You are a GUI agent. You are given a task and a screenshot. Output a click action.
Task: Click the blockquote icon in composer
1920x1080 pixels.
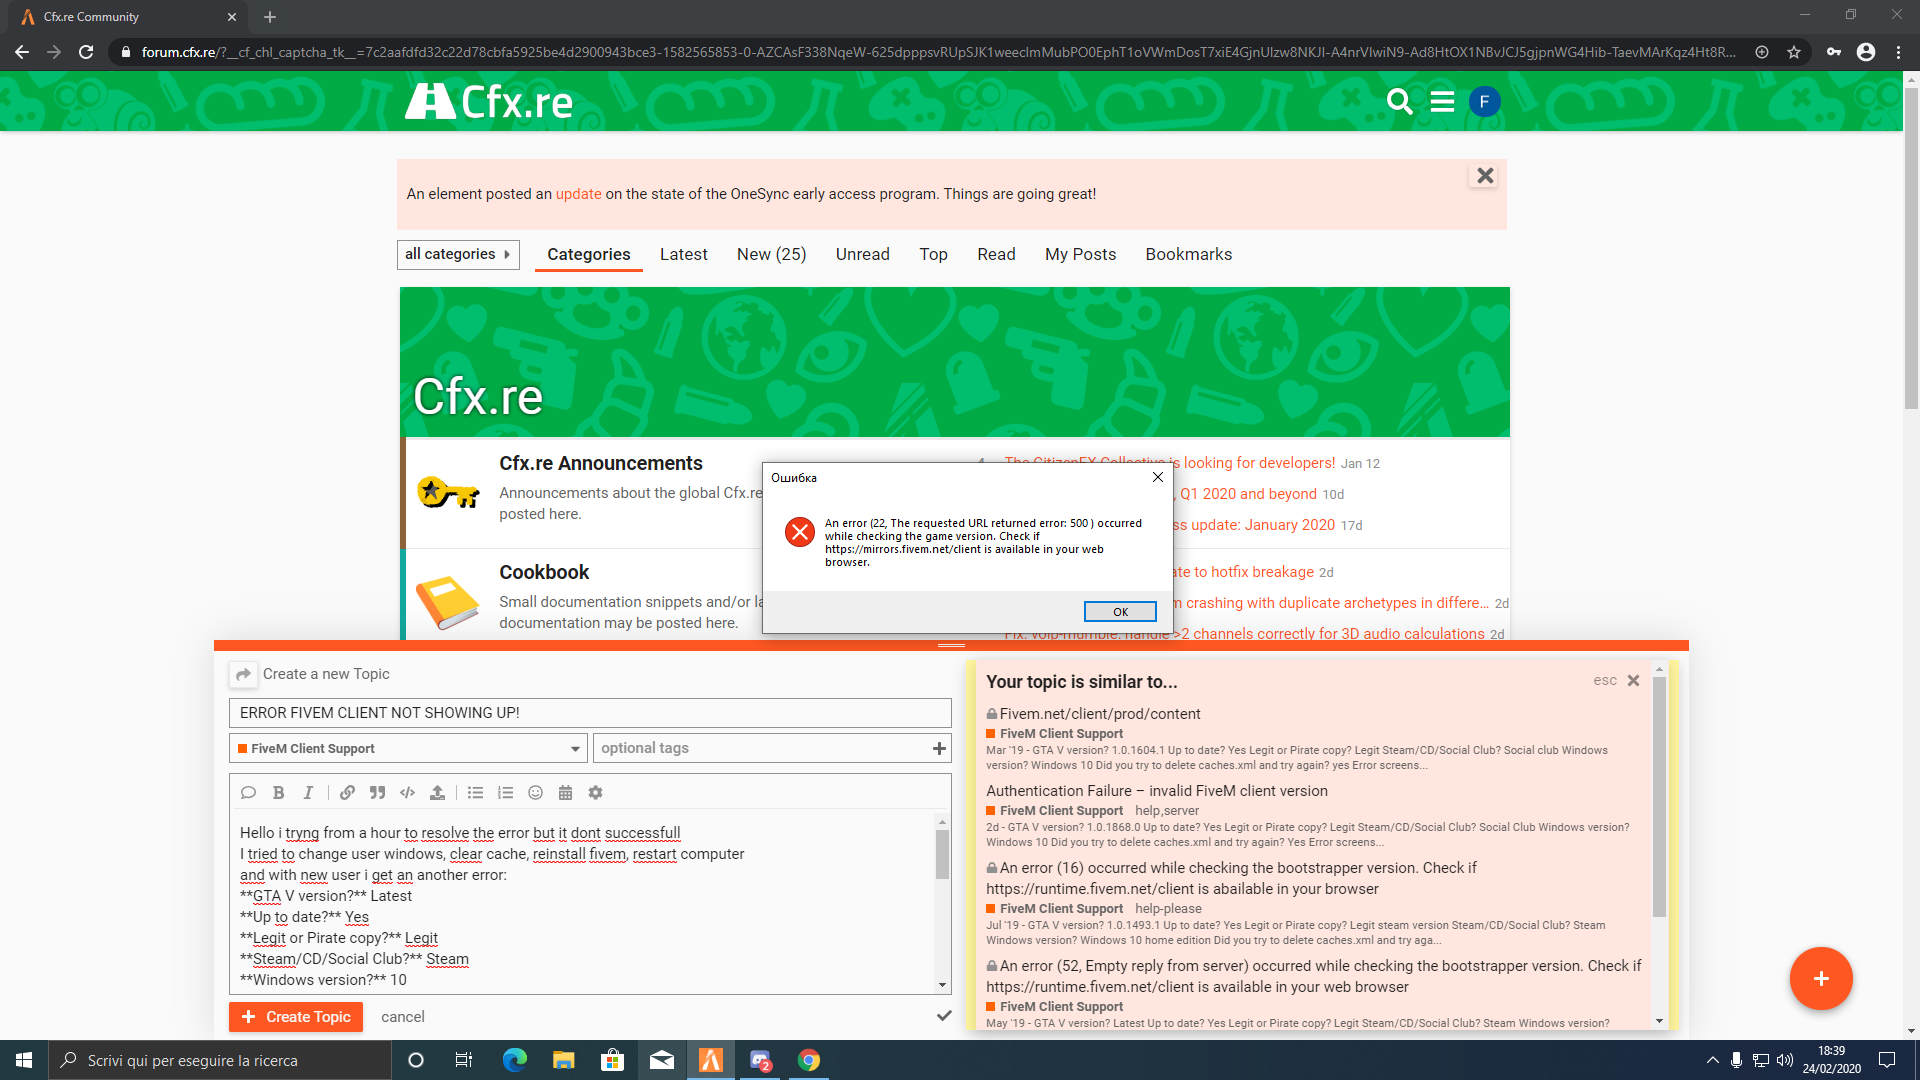(377, 793)
